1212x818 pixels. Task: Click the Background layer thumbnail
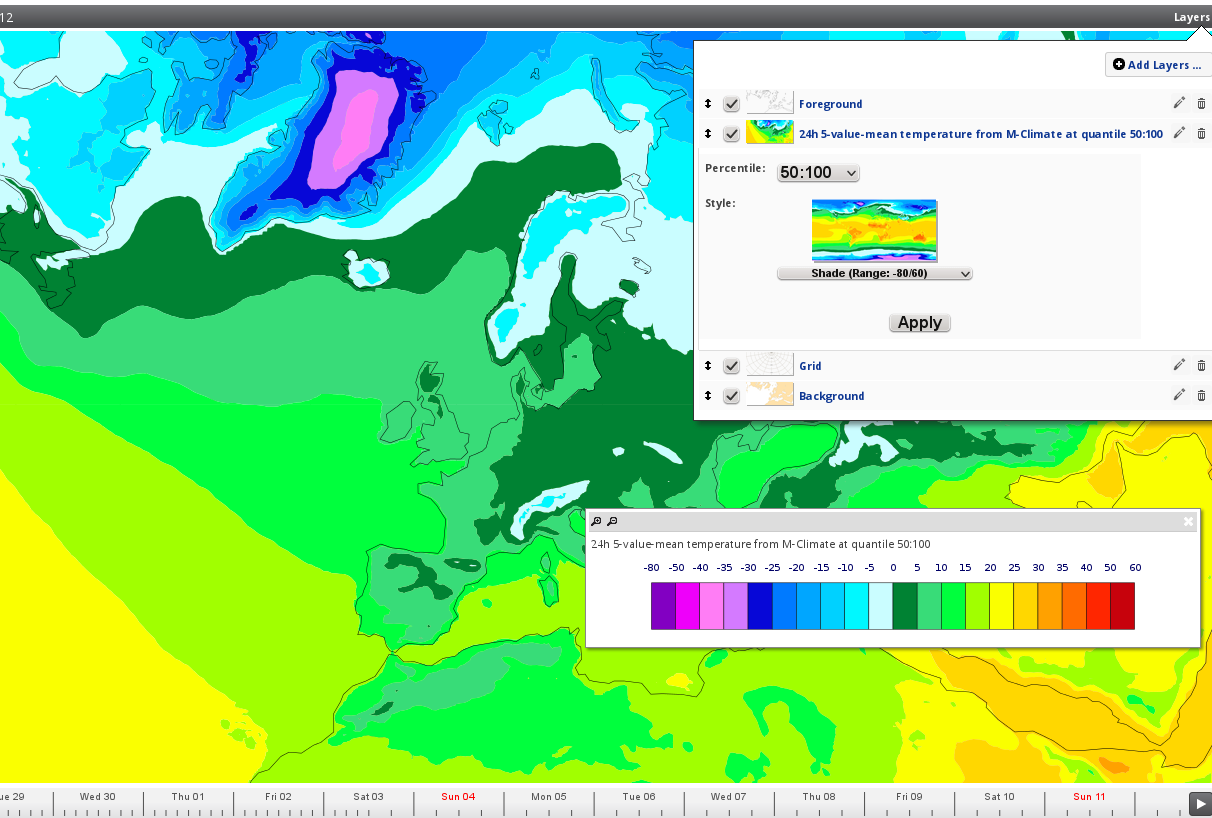coord(770,395)
